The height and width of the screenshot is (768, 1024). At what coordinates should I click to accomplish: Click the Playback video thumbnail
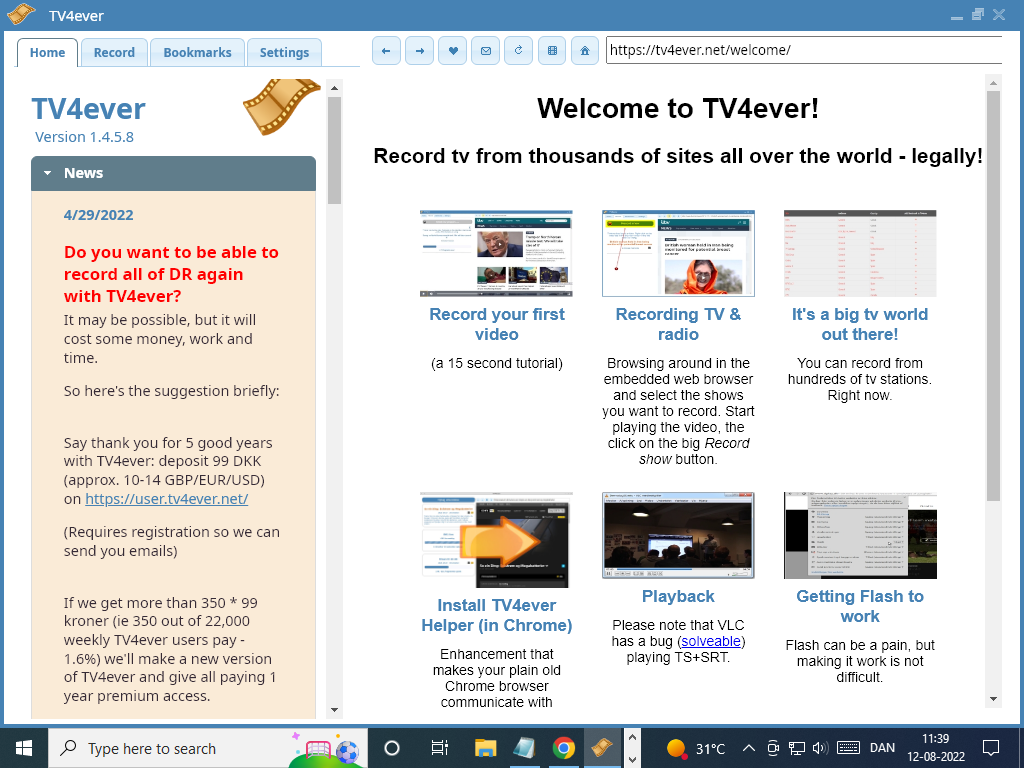point(679,536)
